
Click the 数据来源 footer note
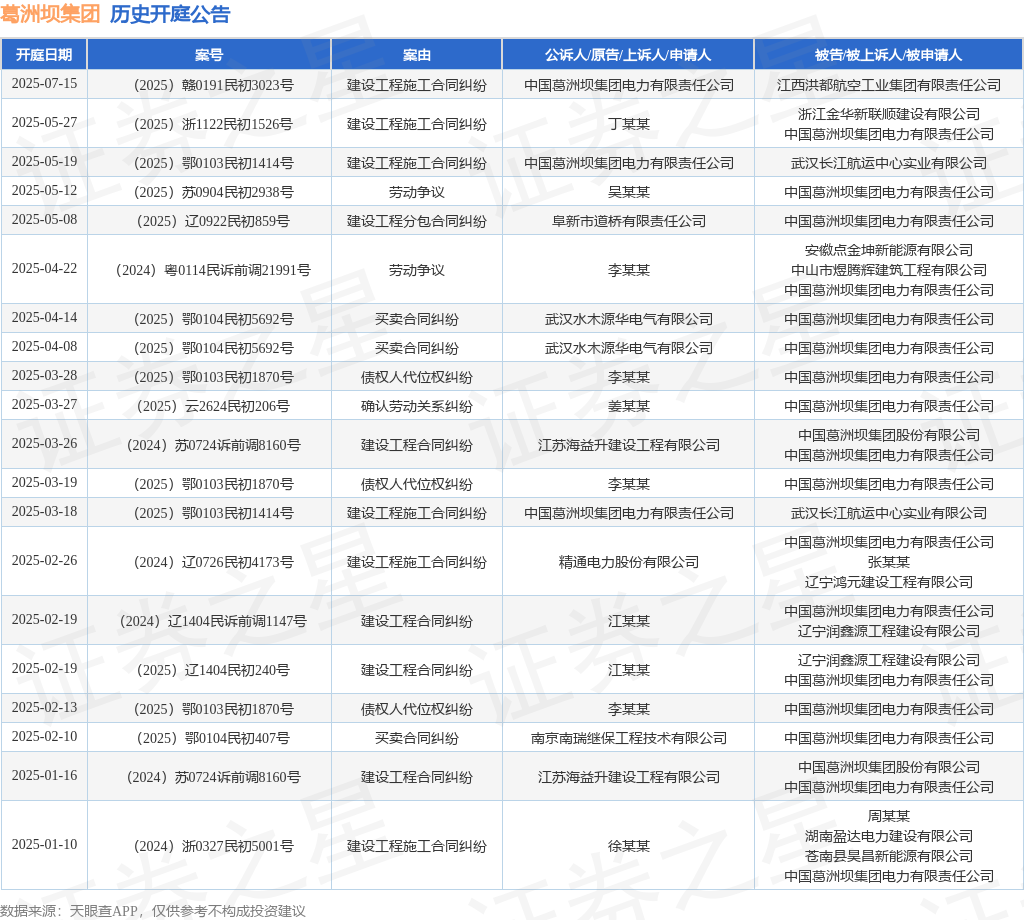coord(153,911)
